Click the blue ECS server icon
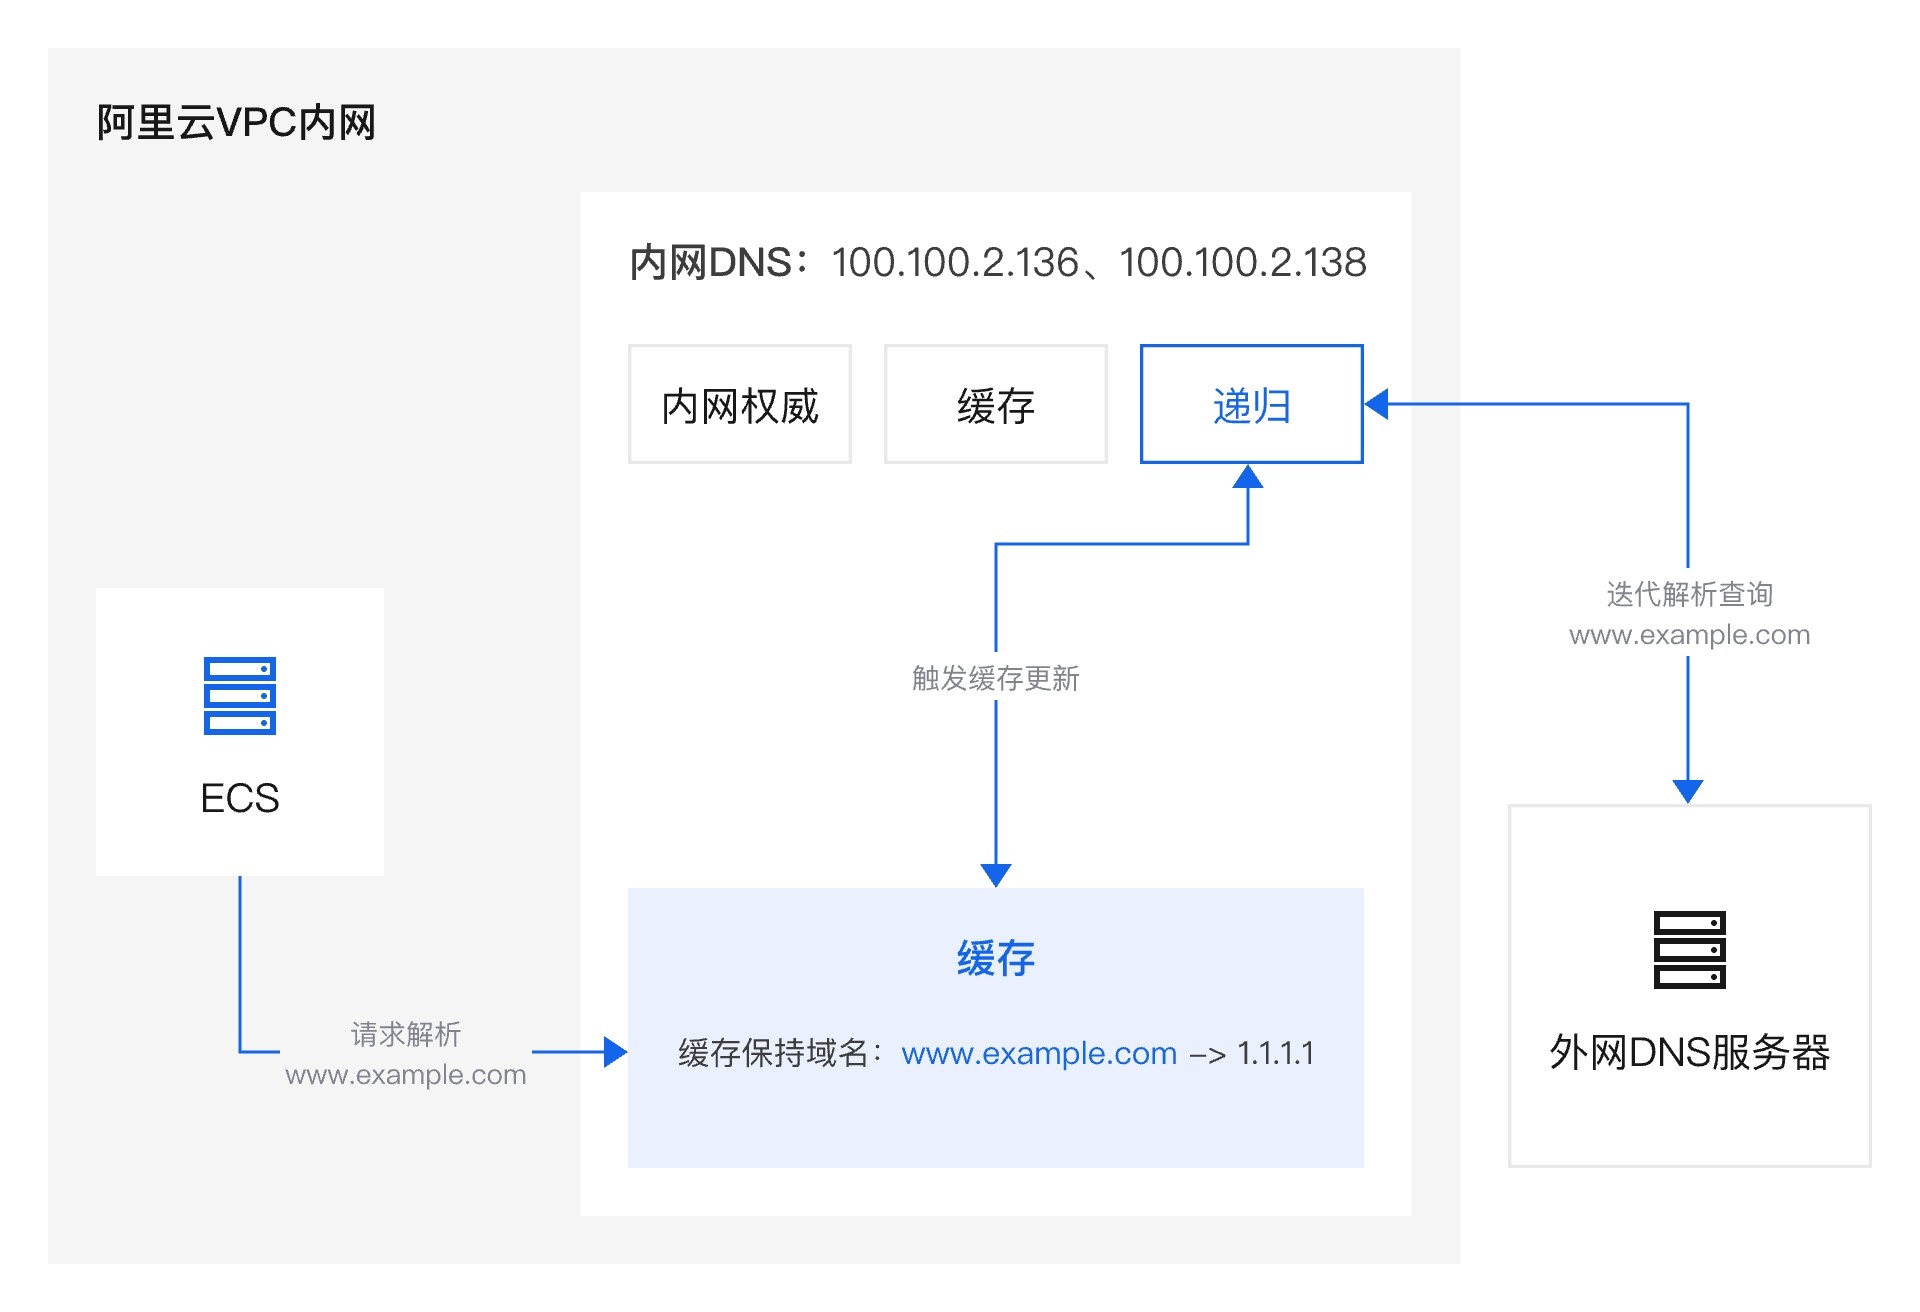1920x1312 pixels. [239, 696]
